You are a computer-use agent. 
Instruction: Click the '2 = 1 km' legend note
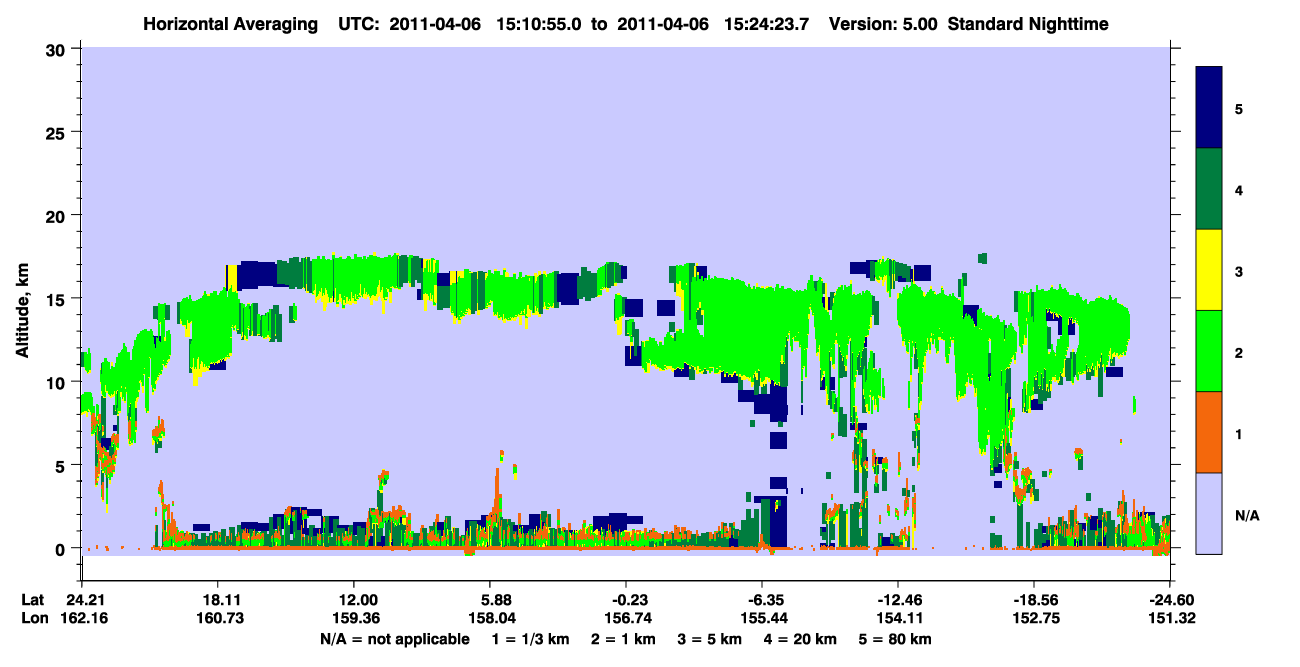623,639
